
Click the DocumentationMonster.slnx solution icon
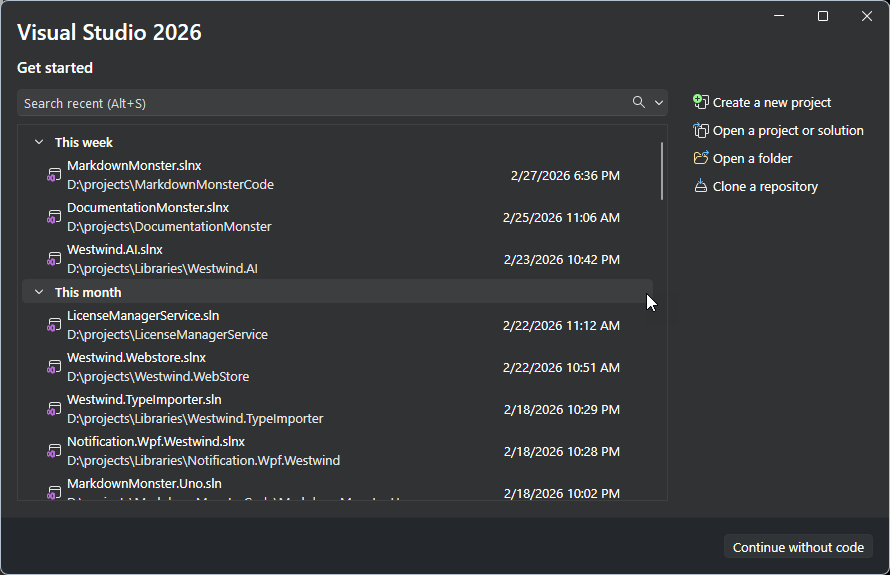click(54, 217)
